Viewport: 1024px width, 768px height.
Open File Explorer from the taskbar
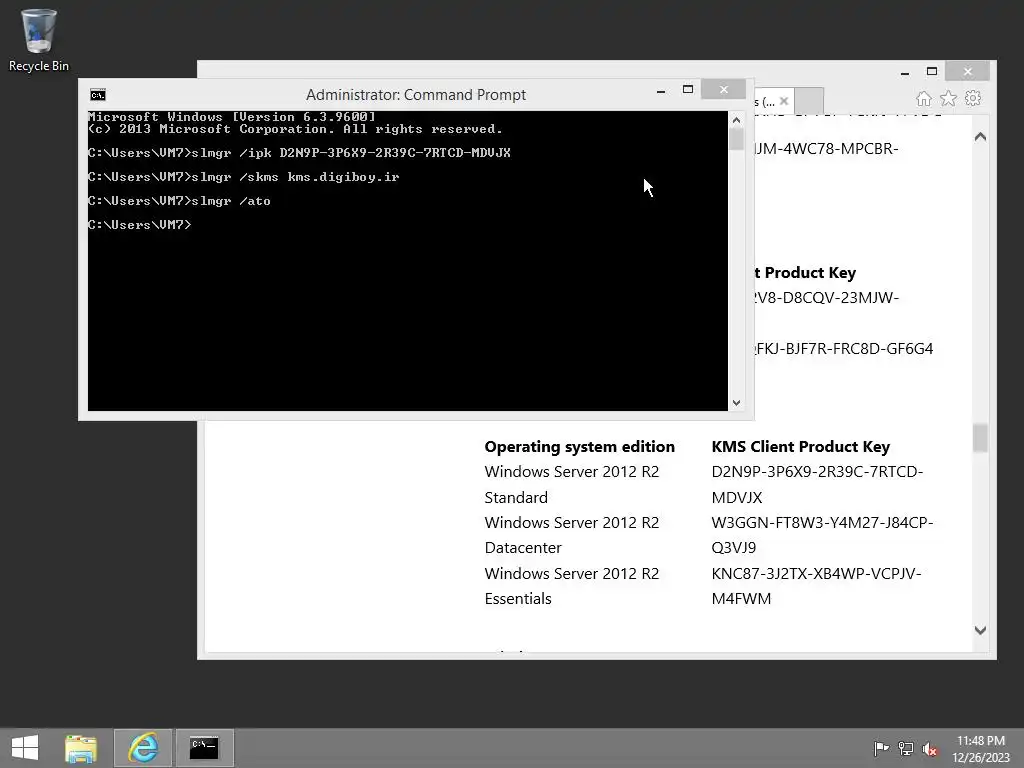click(81, 748)
